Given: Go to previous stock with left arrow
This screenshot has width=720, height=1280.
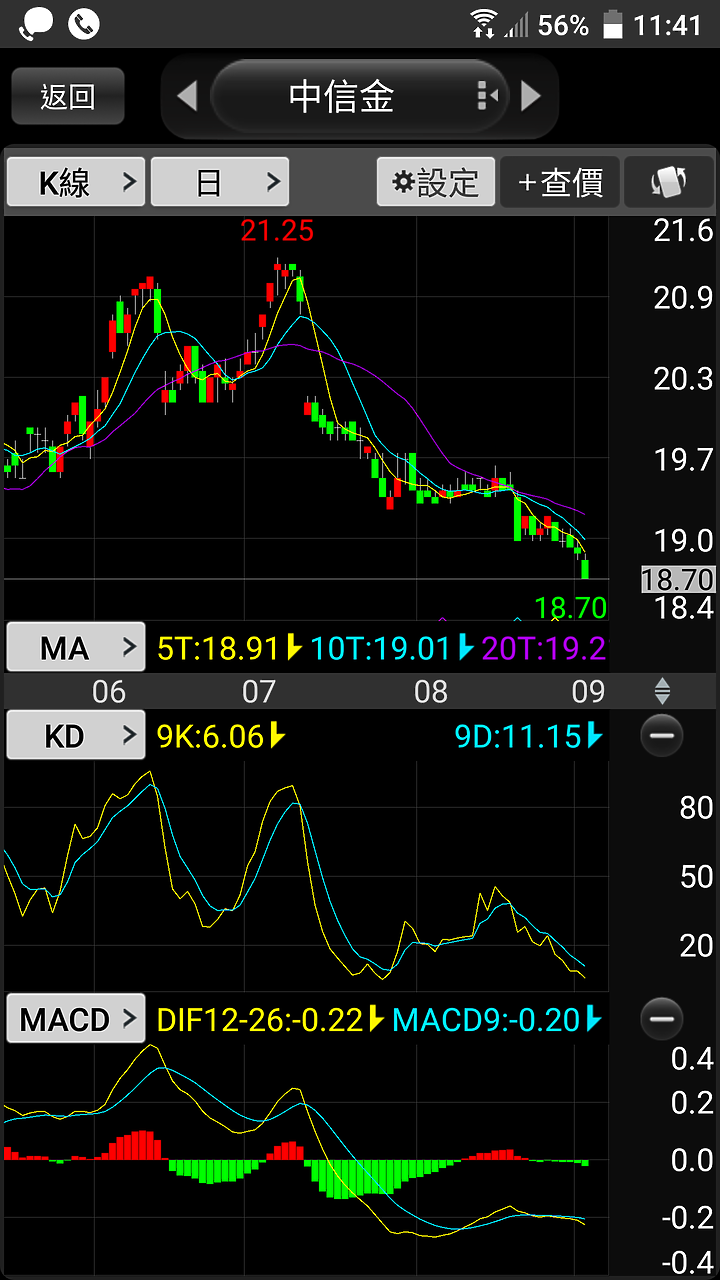Looking at the screenshot, I should (x=187, y=96).
